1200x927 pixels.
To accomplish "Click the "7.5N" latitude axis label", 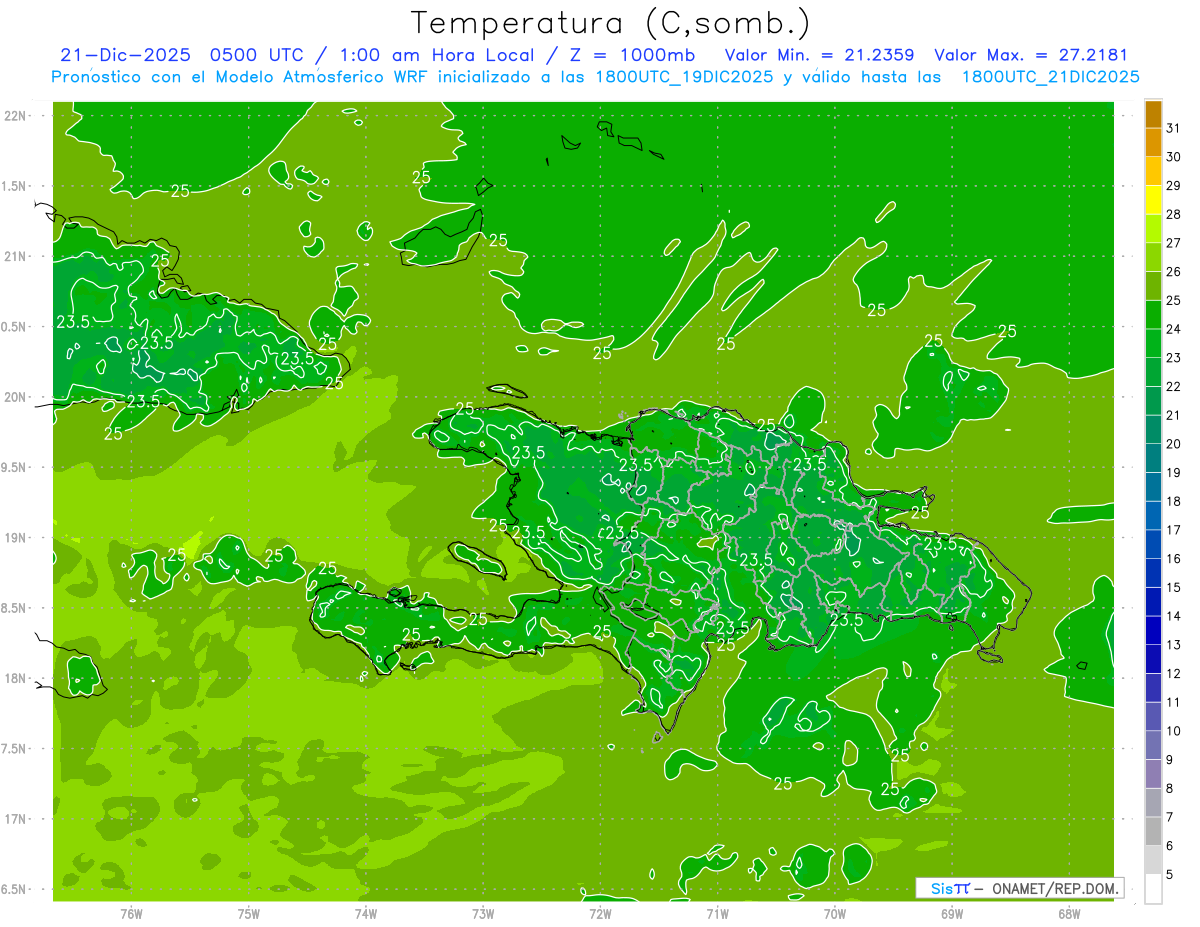I will click(x=16, y=749).
